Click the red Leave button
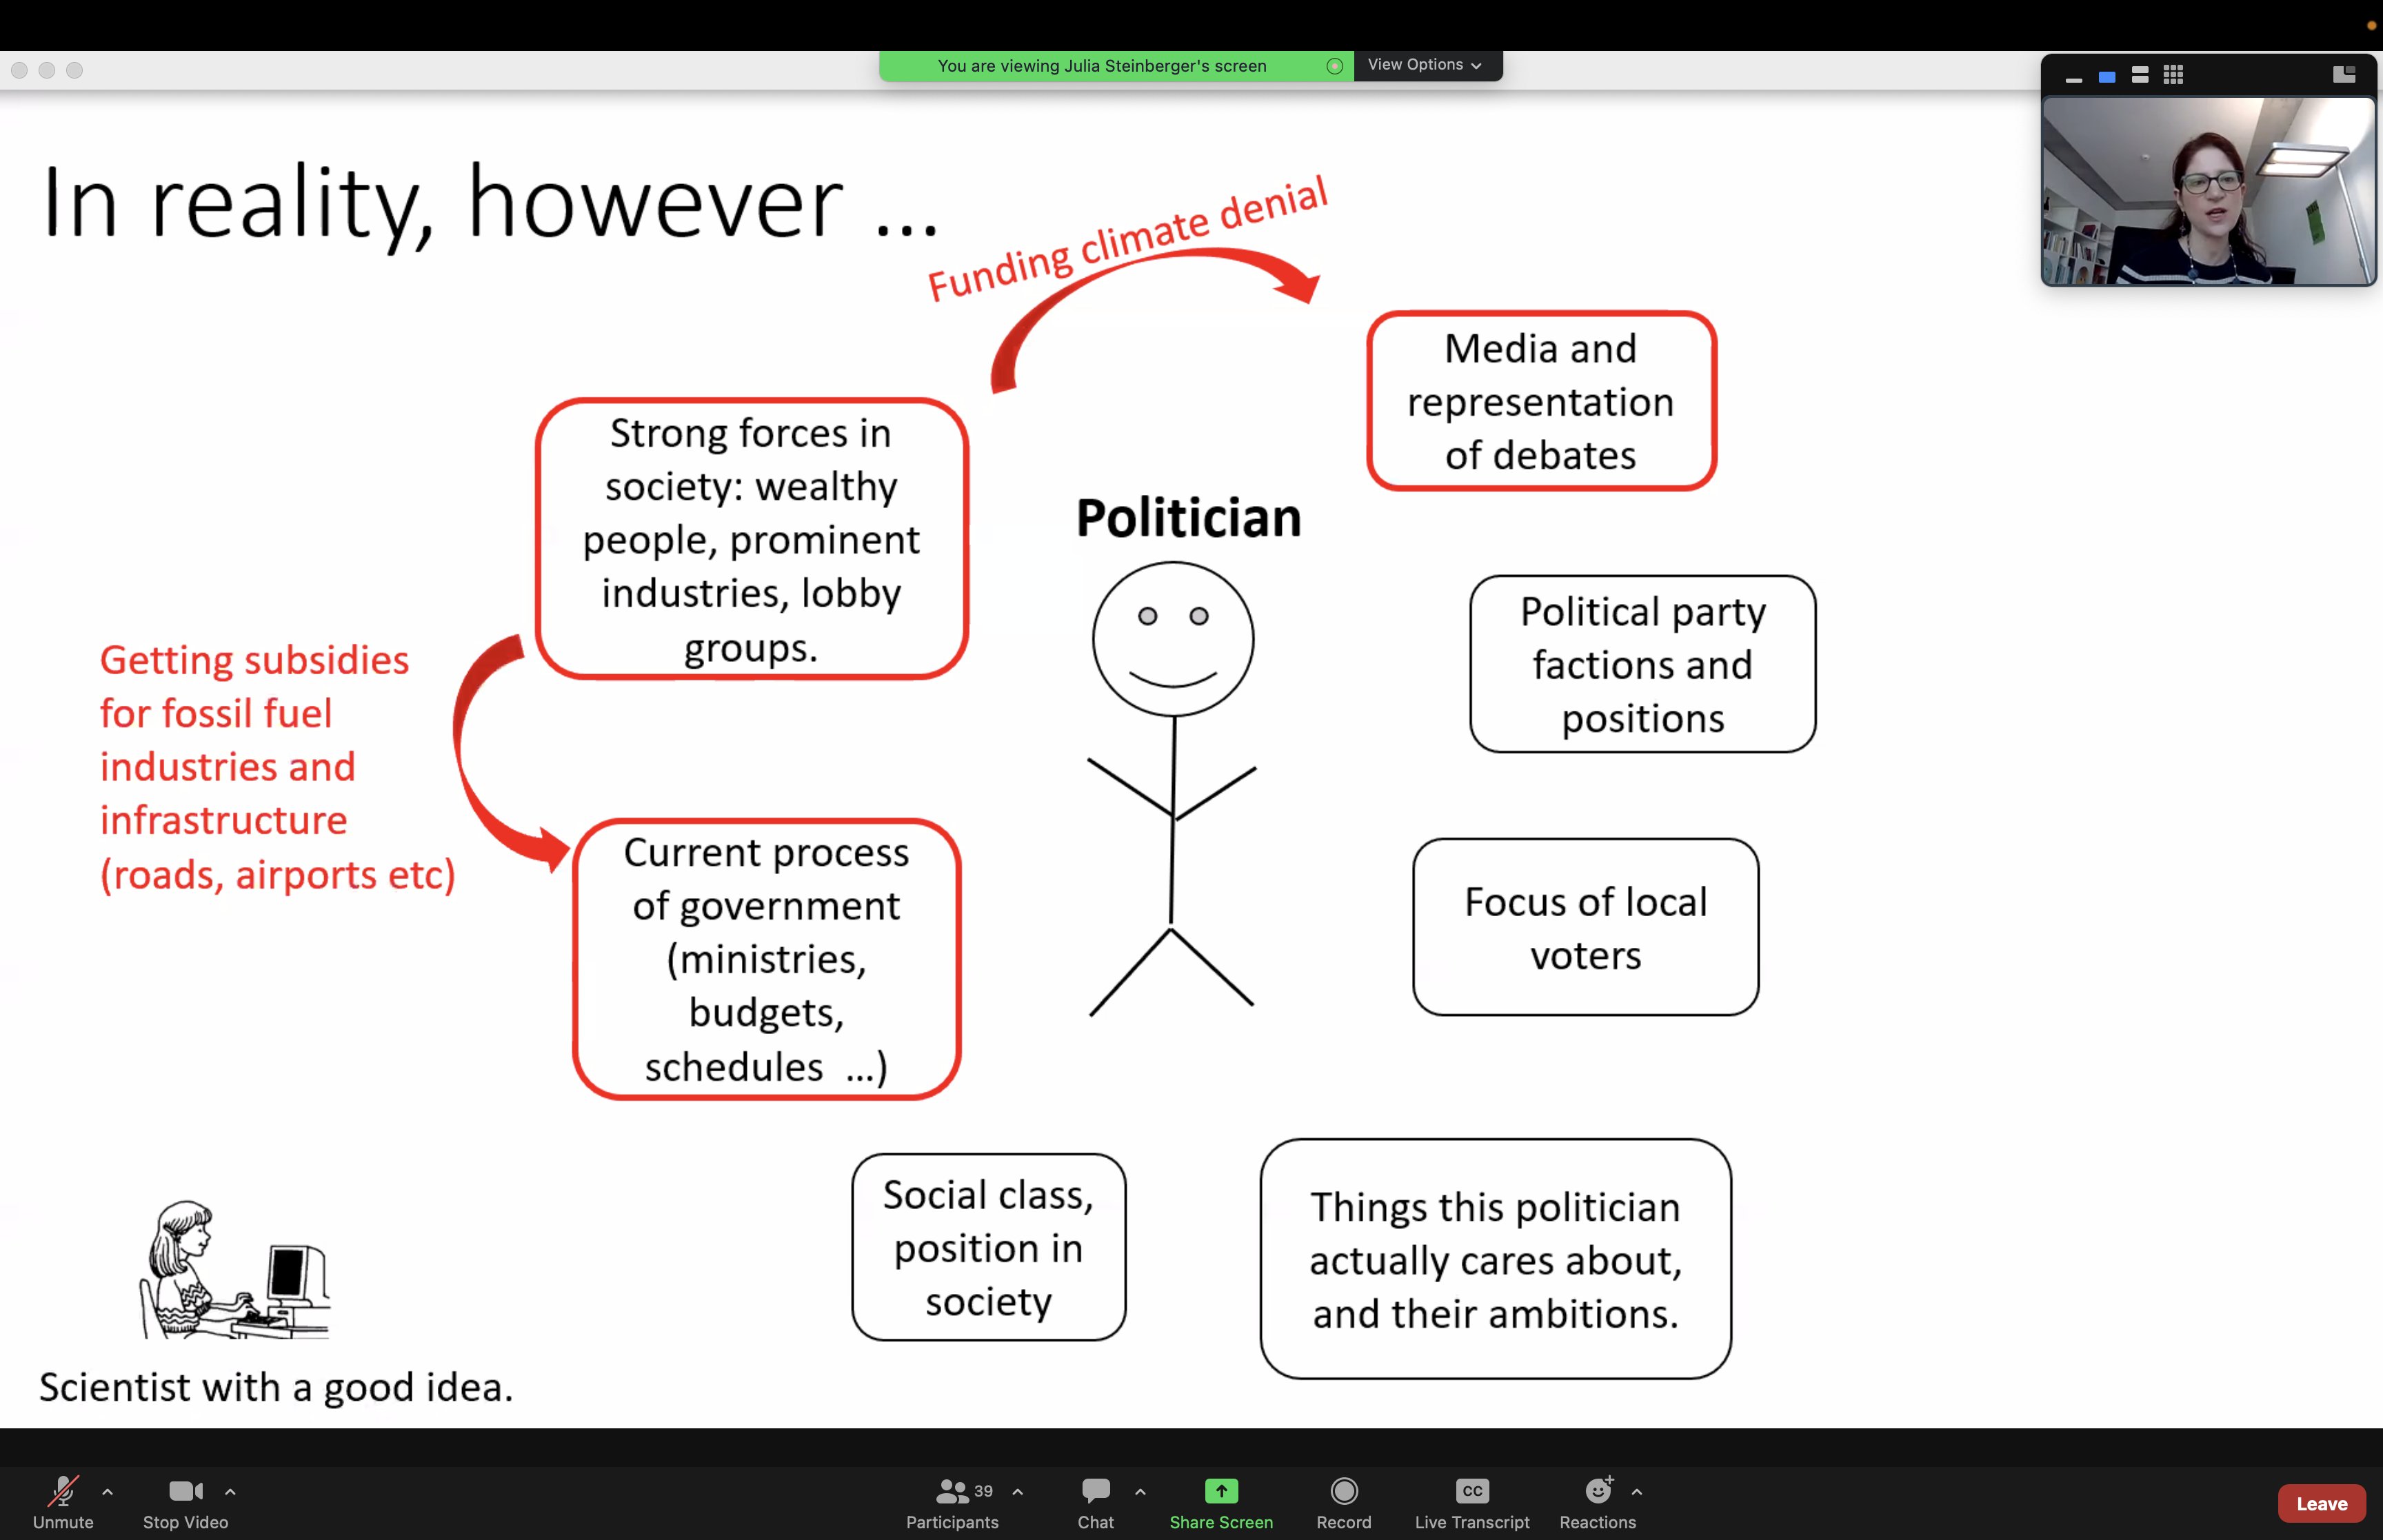The width and height of the screenshot is (2383, 1540). click(x=2321, y=1503)
